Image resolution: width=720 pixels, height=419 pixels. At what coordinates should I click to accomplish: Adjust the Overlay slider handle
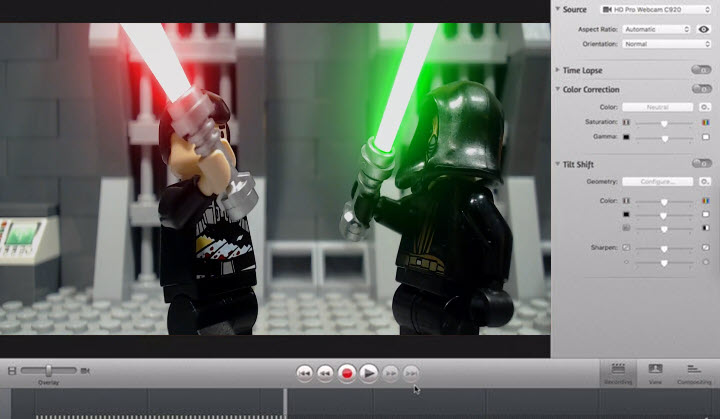pyautogui.click(x=49, y=370)
